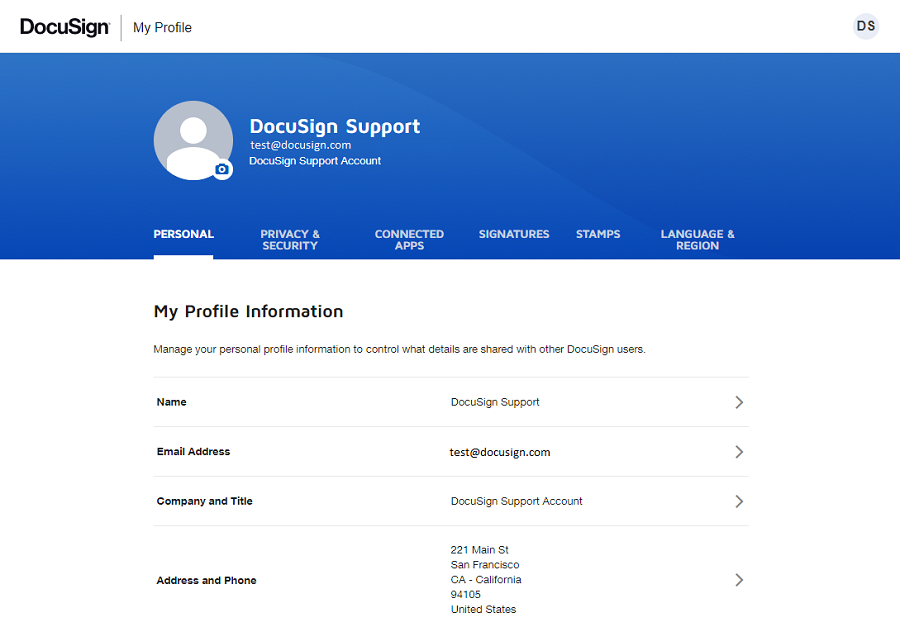The width and height of the screenshot is (900, 627).
Task: Click the My Profile Information heading
Action: [249, 311]
